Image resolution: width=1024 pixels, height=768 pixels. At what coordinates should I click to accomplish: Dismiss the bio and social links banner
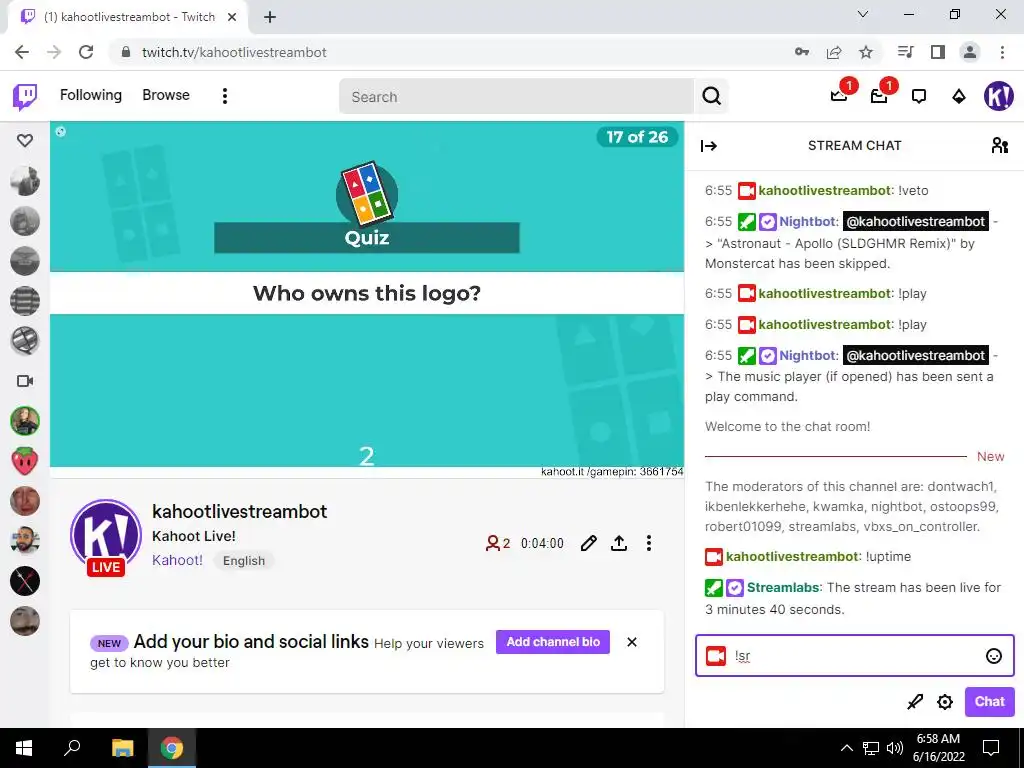pos(632,642)
